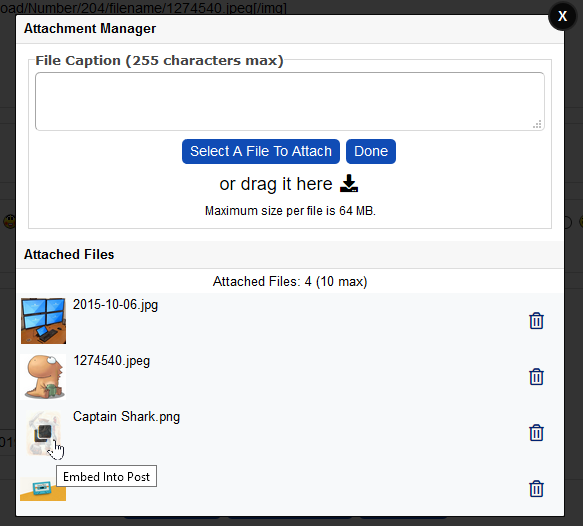Click the download arrow icon beside 'drag it here'
The width and height of the screenshot is (583, 526).
(349, 183)
